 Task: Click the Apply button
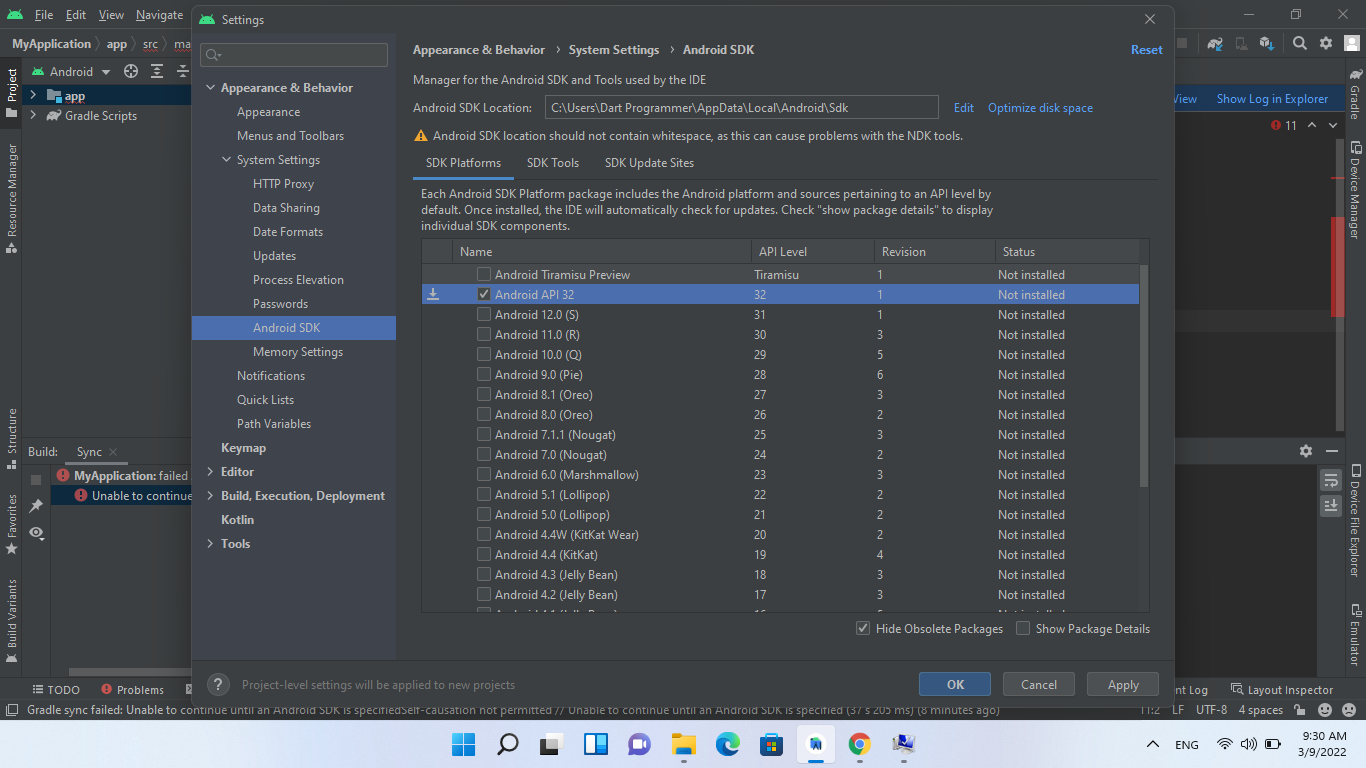click(x=1123, y=684)
